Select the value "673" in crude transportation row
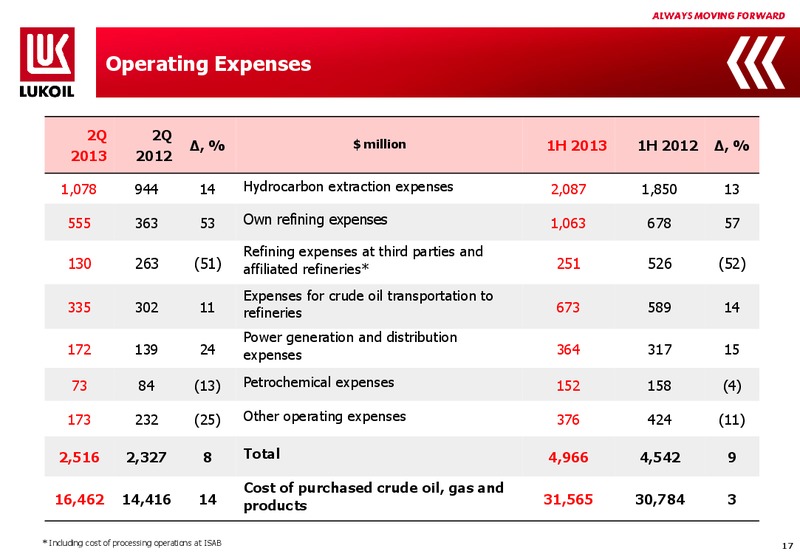Image resolution: width=800 pixels, height=554 pixels. 568,308
